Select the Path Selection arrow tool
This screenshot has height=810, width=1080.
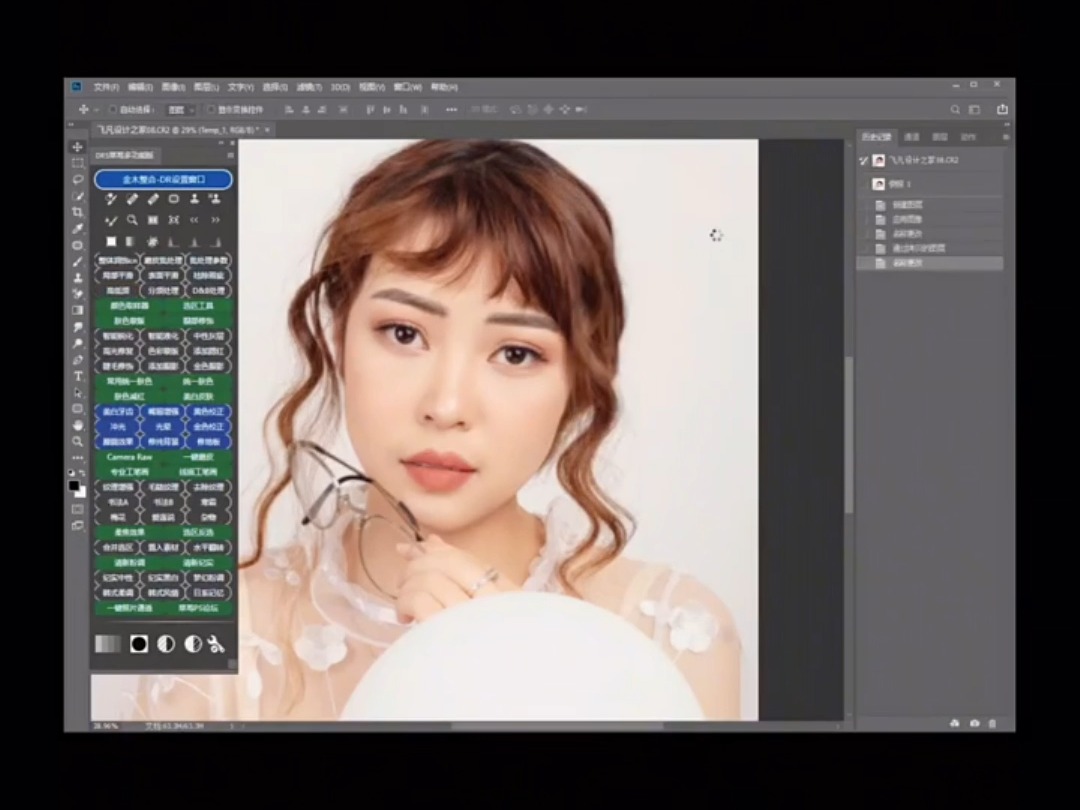pyautogui.click(x=78, y=393)
